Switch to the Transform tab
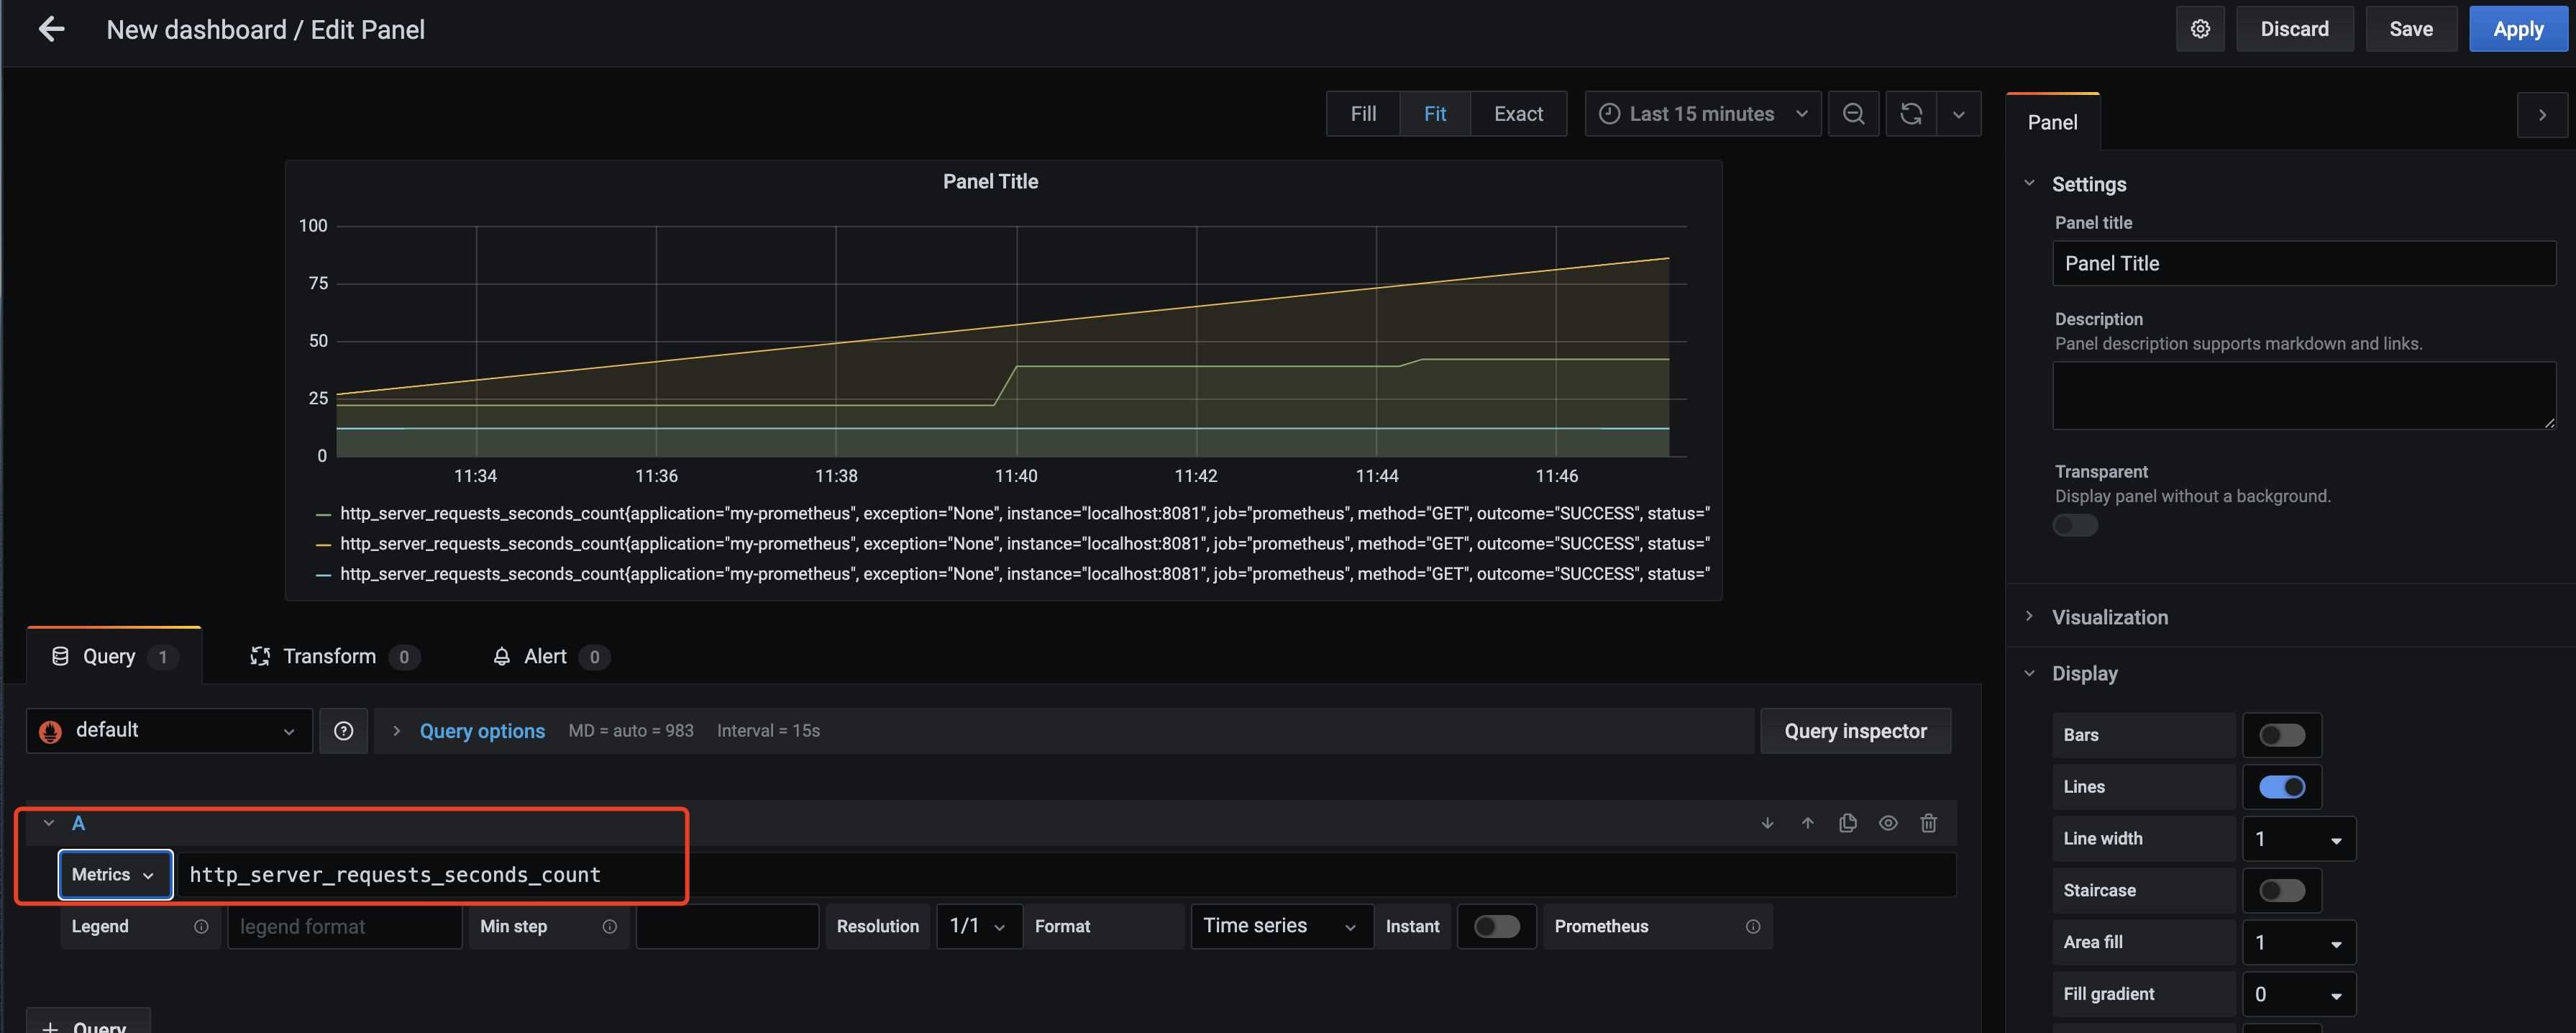Viewport: 2576px width, 1033px height. click(x=330, y=656)
